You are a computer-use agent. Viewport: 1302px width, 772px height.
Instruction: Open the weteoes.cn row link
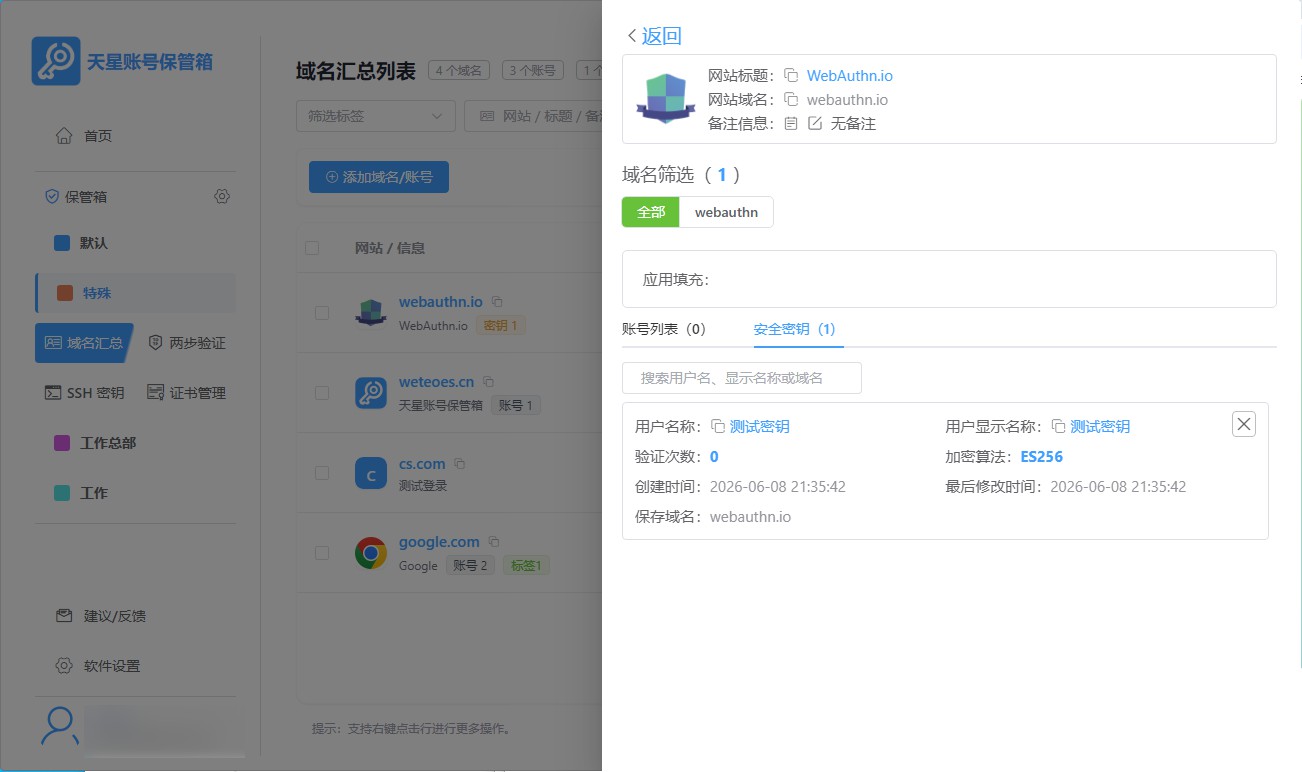click(x=436, y=381)
